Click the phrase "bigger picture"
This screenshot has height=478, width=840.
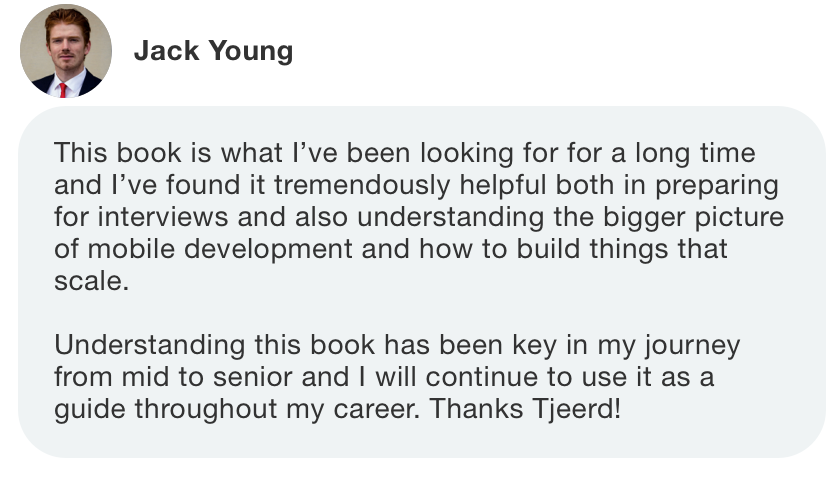[694, 217]
